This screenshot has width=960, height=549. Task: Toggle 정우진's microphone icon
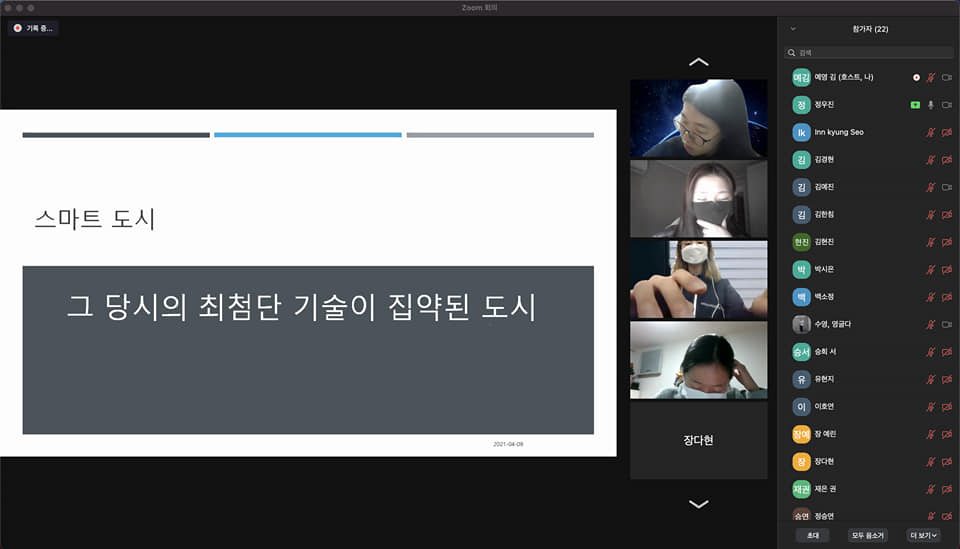pyautogui.click(x=931, y=105)
